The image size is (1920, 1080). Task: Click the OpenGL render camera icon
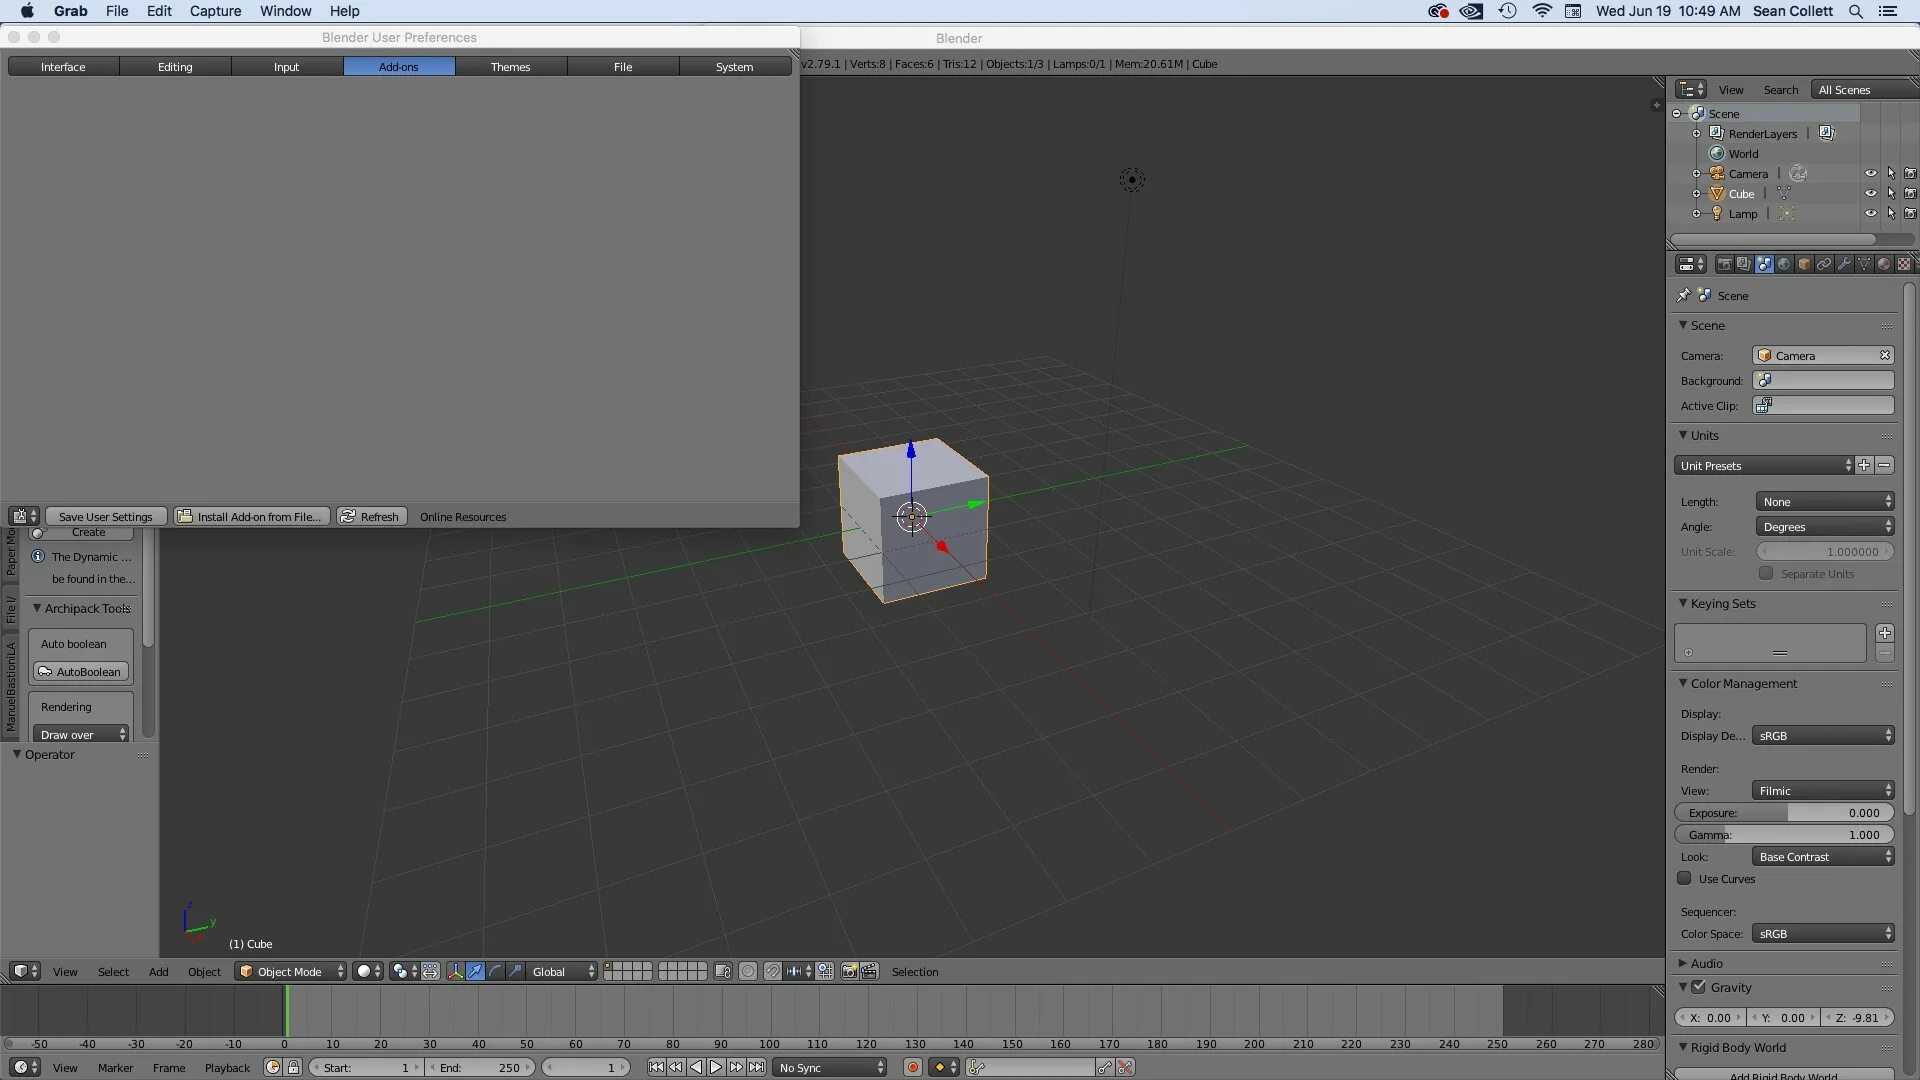pyautogui.click(x=849, y=971)
